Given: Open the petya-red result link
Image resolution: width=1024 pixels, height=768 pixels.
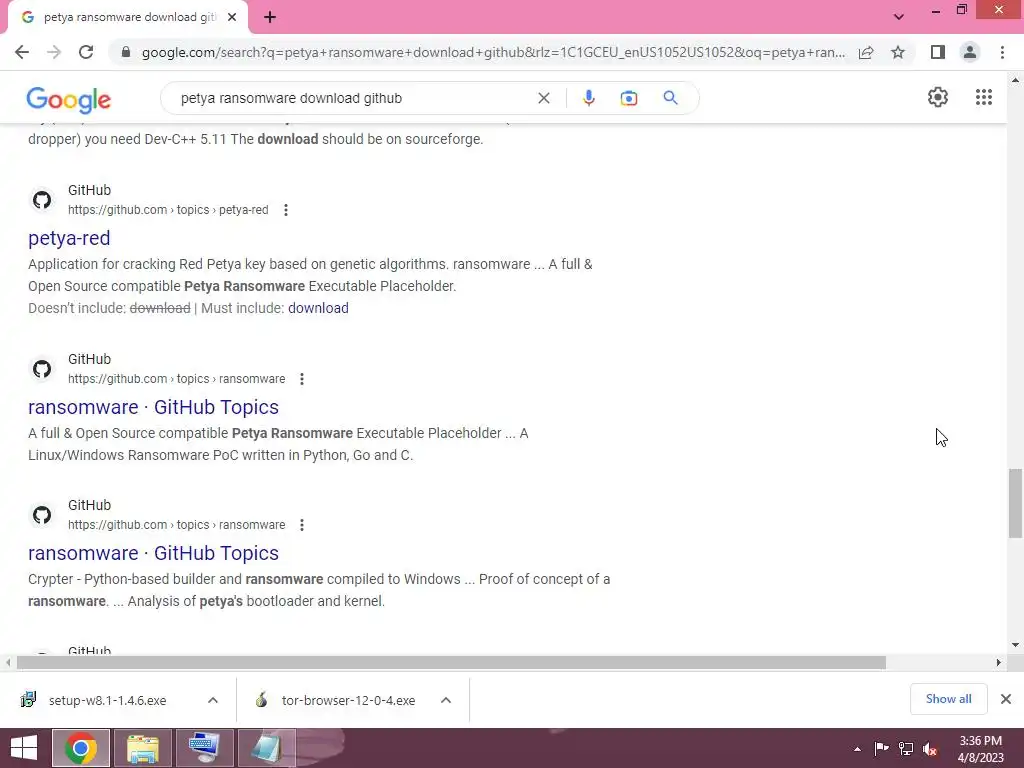Looking at the screenshot, I should tap(69, 238).
